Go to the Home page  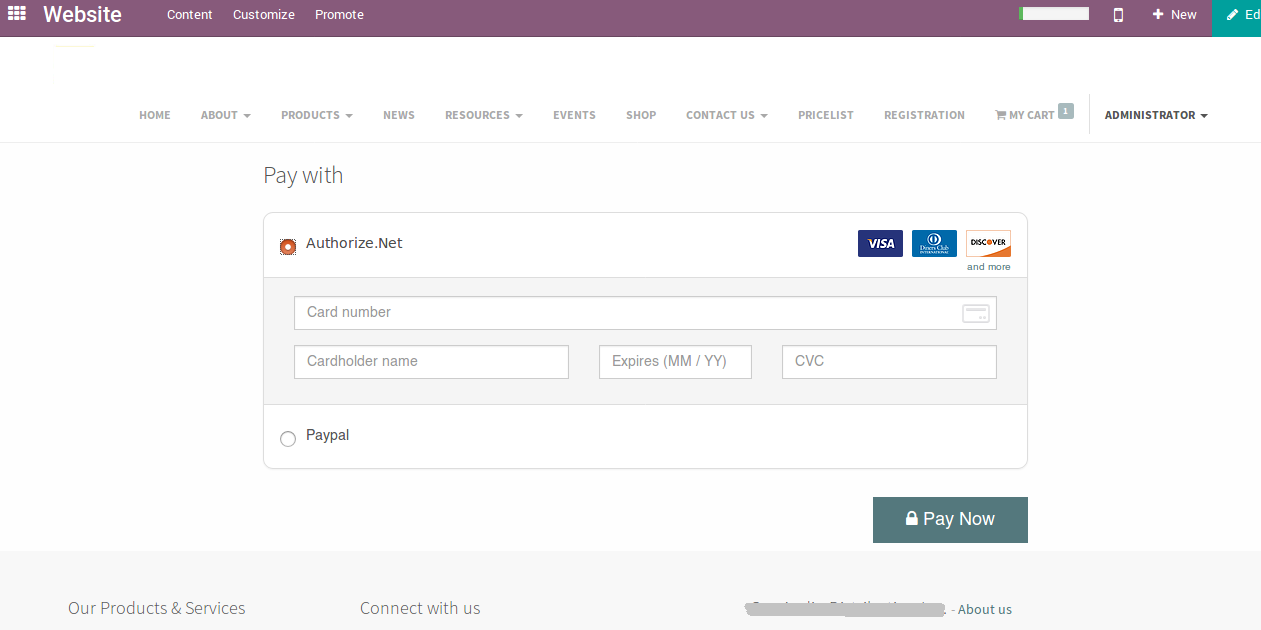tap(155, 115)
